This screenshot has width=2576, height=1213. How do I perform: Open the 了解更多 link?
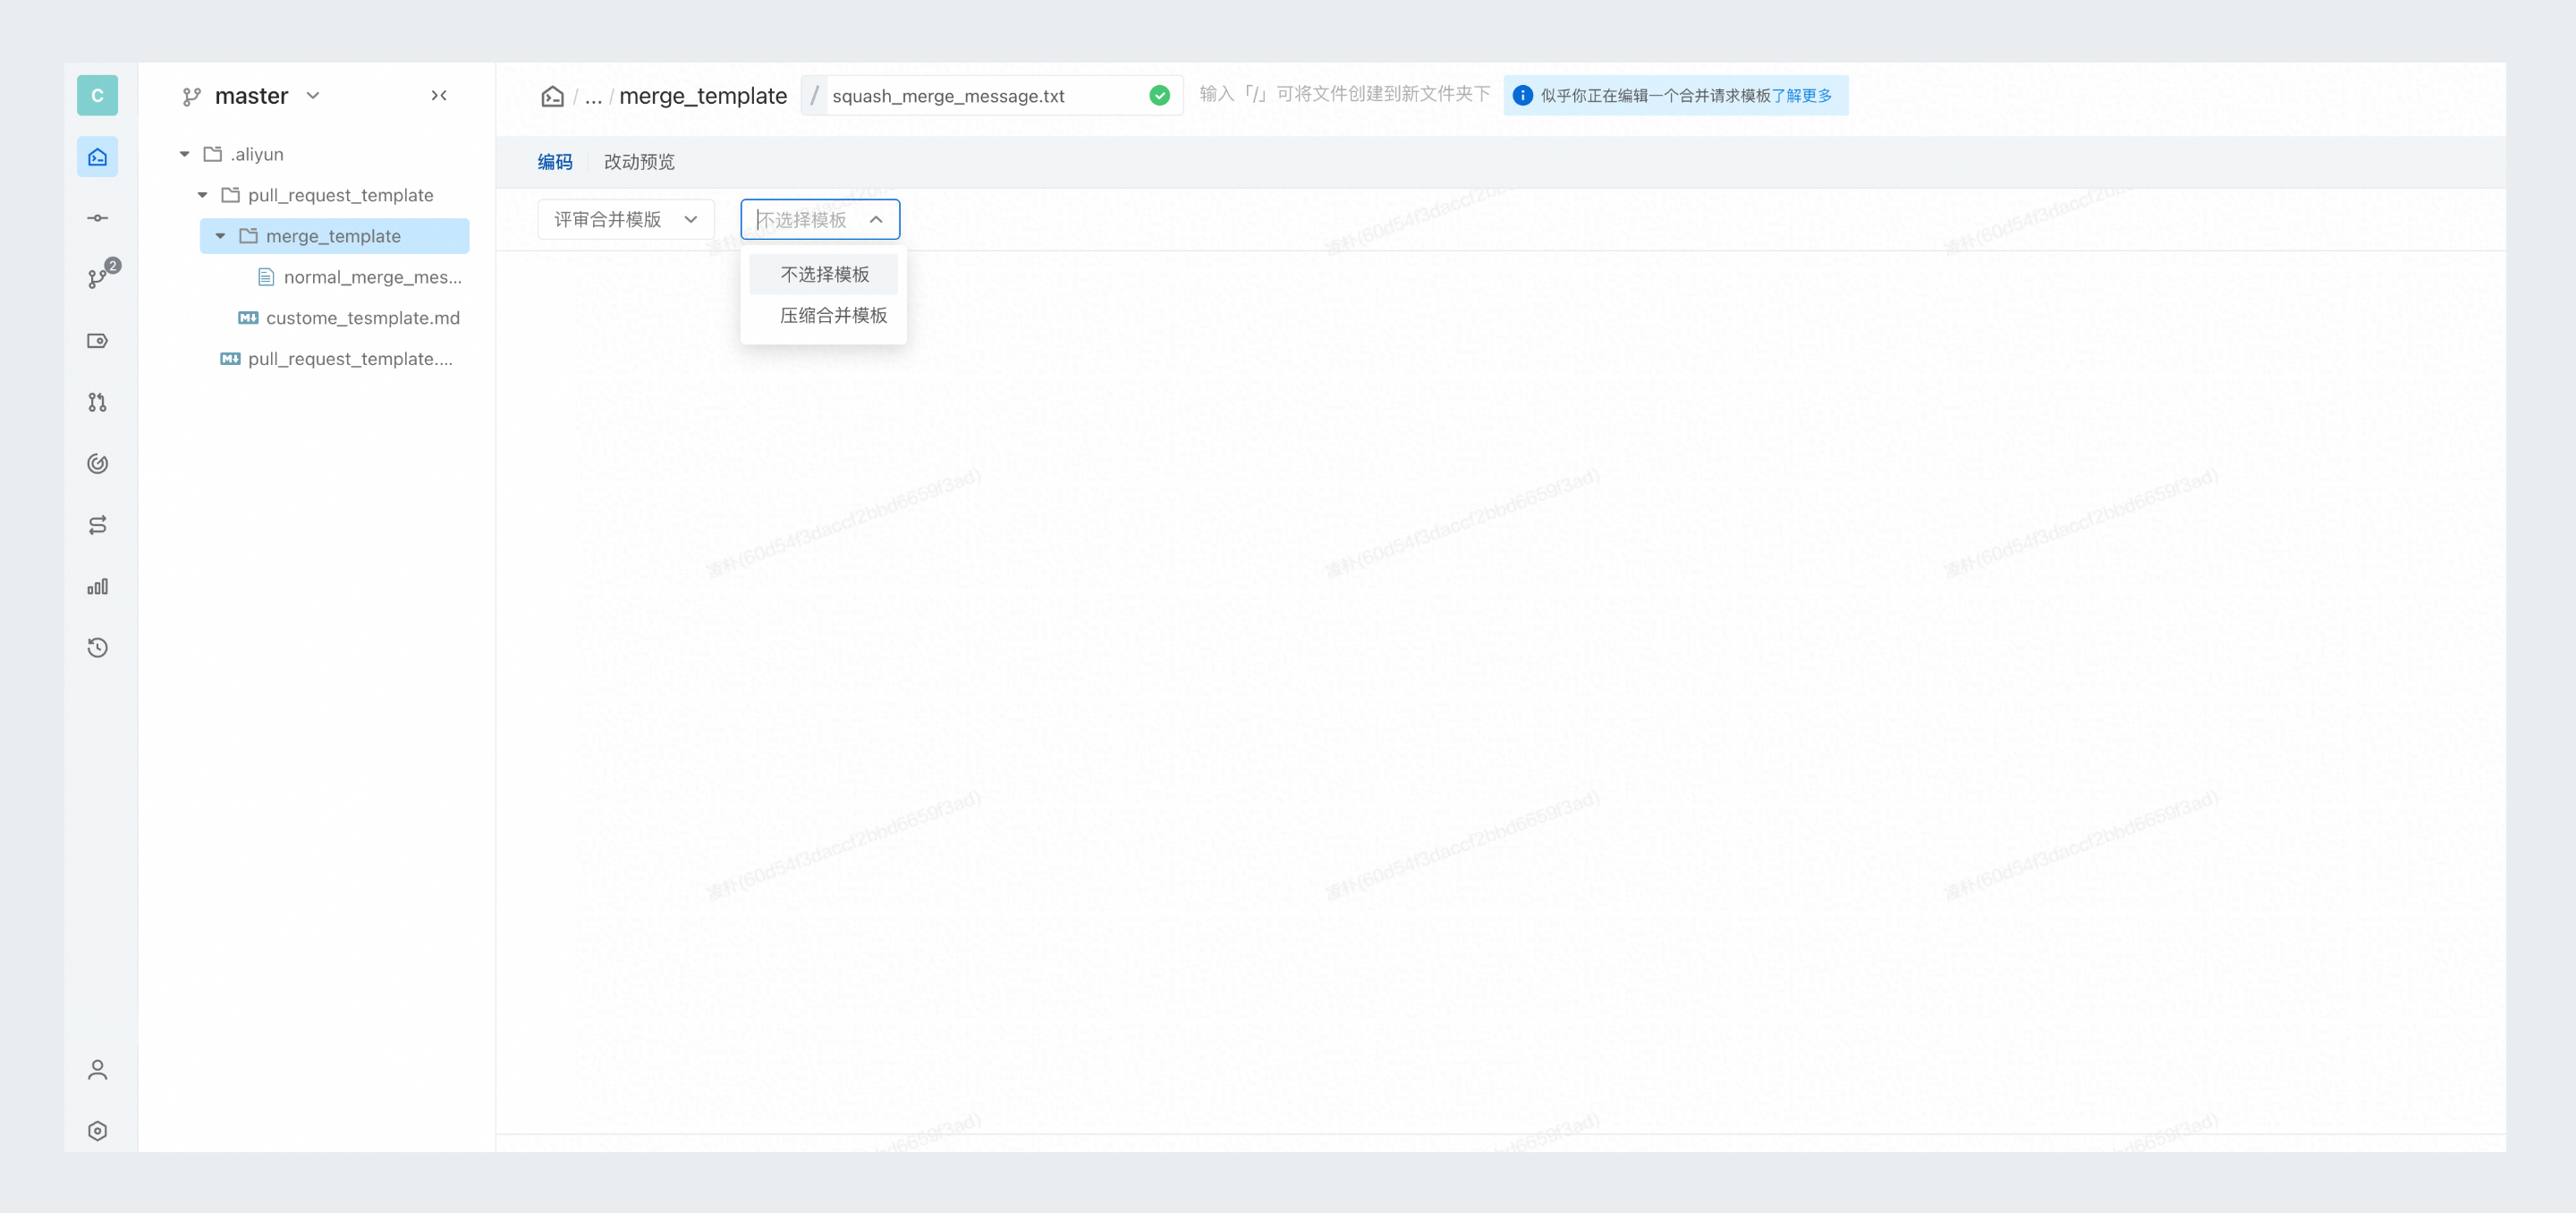point(1802,96)
